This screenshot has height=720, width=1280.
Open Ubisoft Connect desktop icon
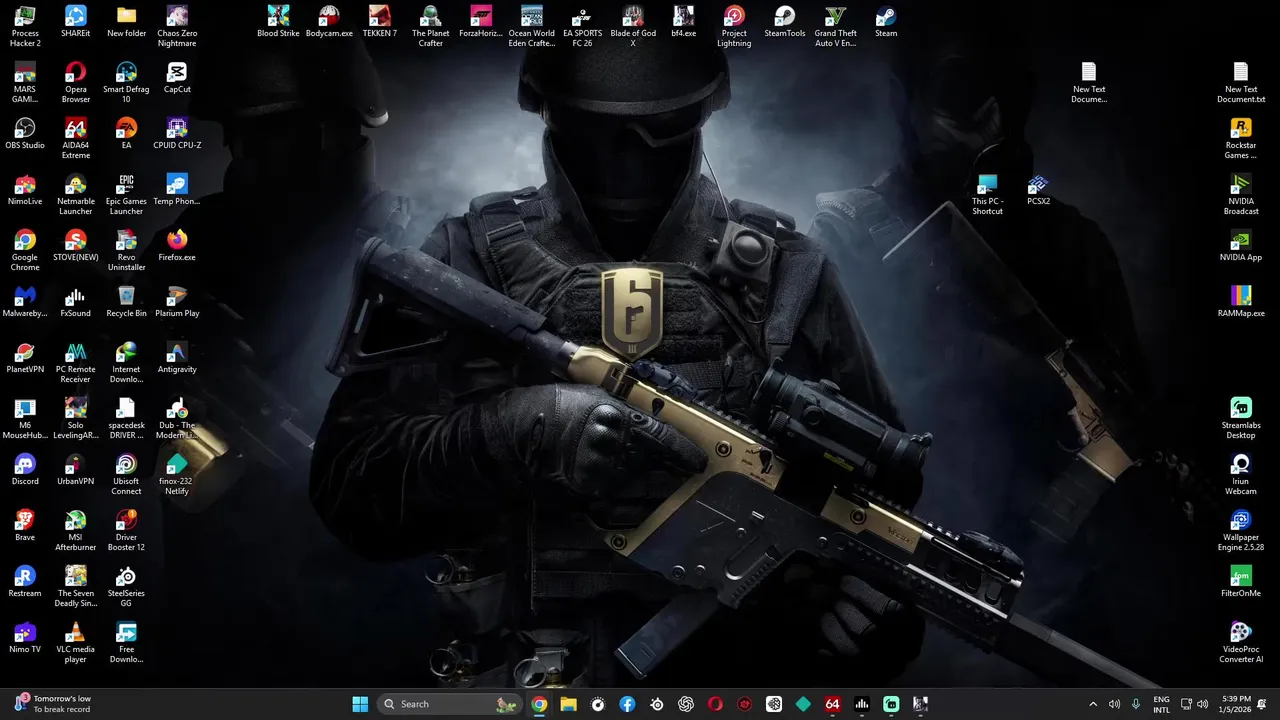click(126, 474)
